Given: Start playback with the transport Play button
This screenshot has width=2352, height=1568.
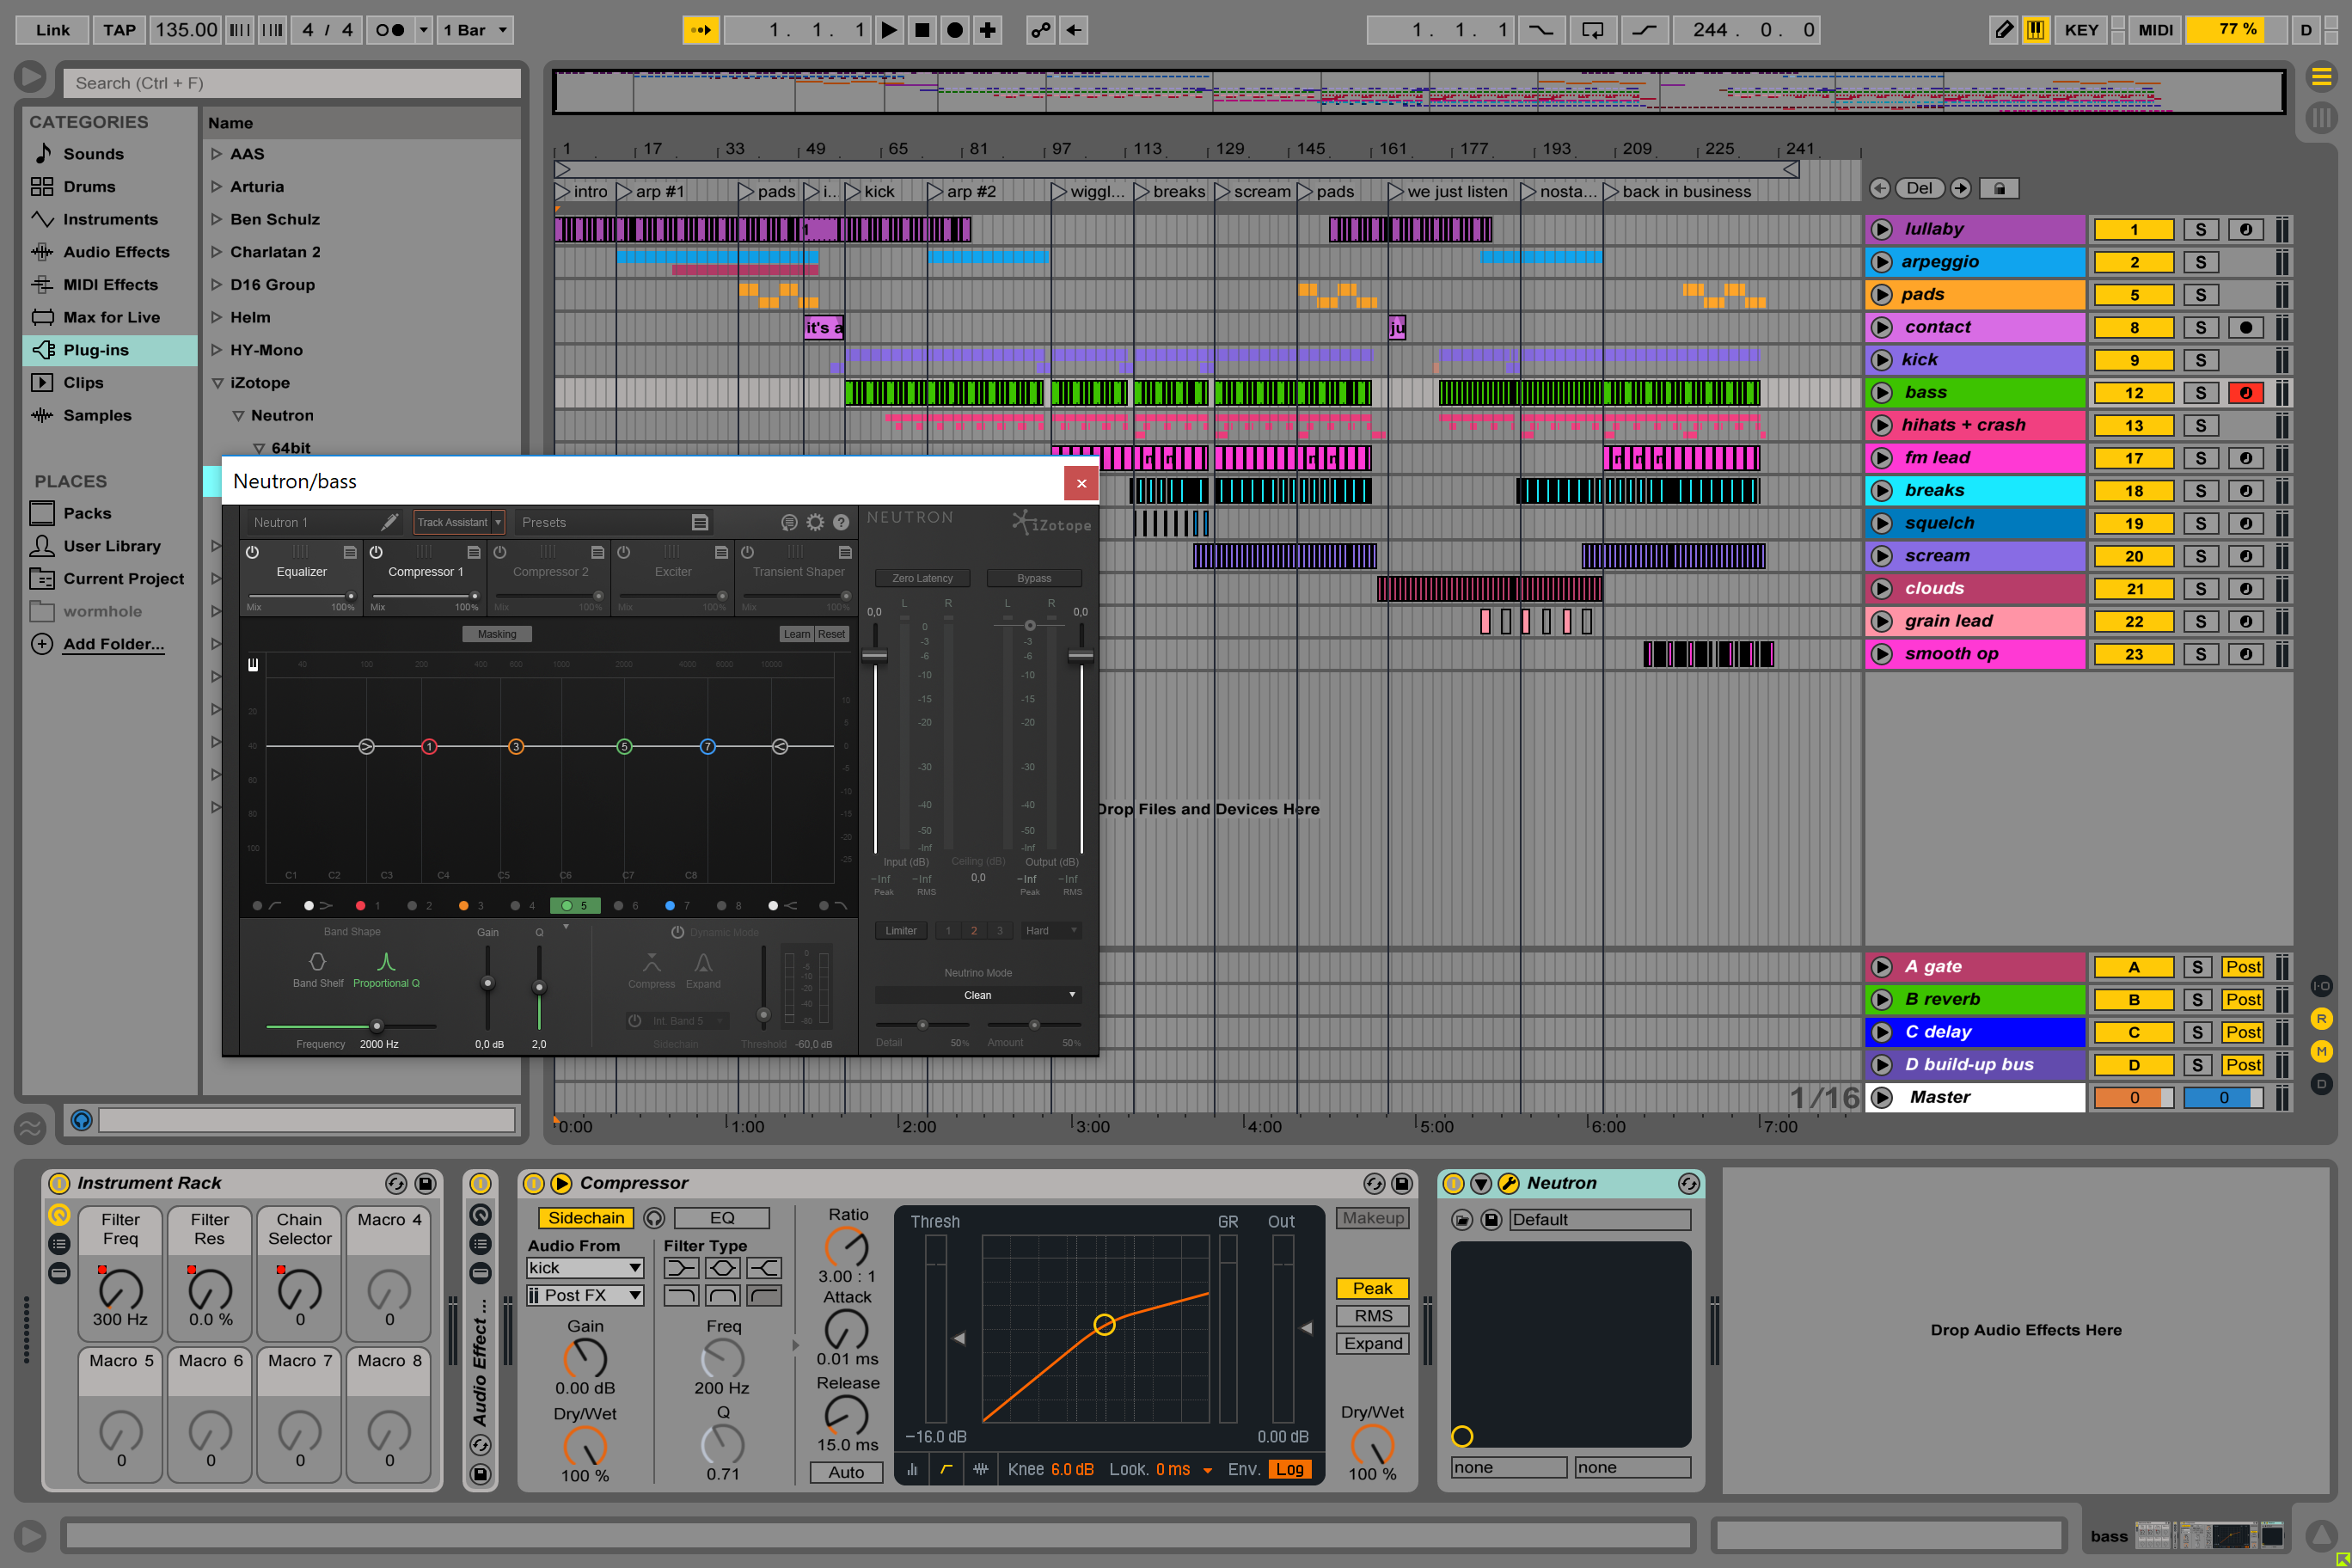Looking at the screenshot, I should click(888, 30).
